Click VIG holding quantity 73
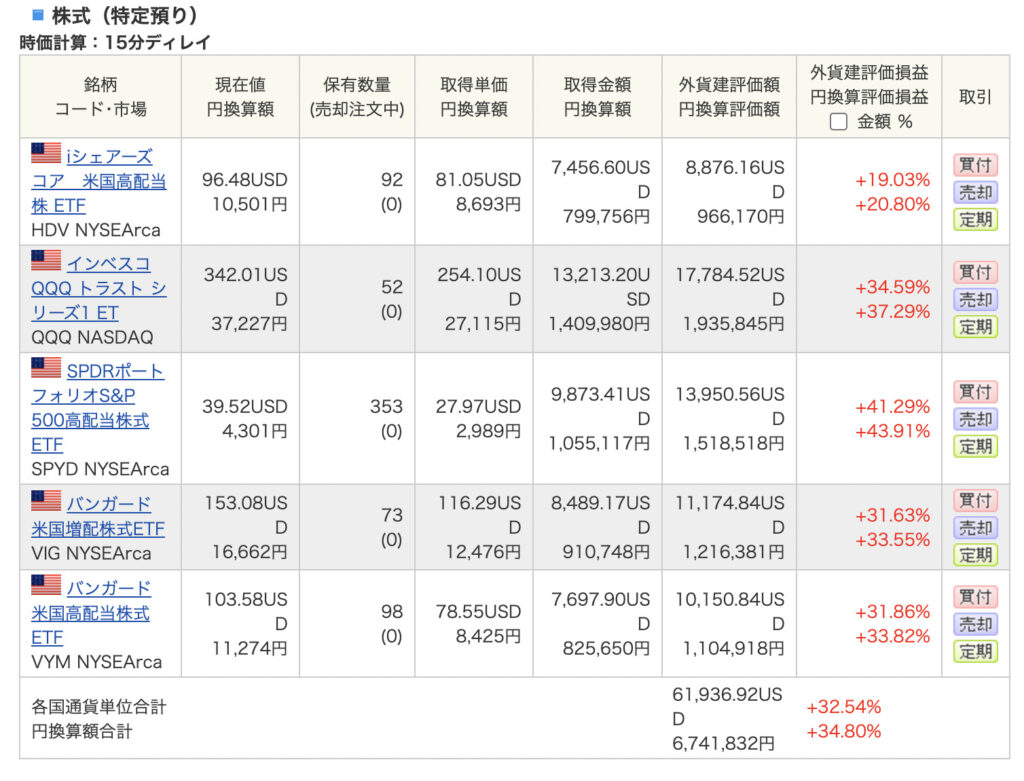Screen dimensions: 1024x781 (392, 515)
